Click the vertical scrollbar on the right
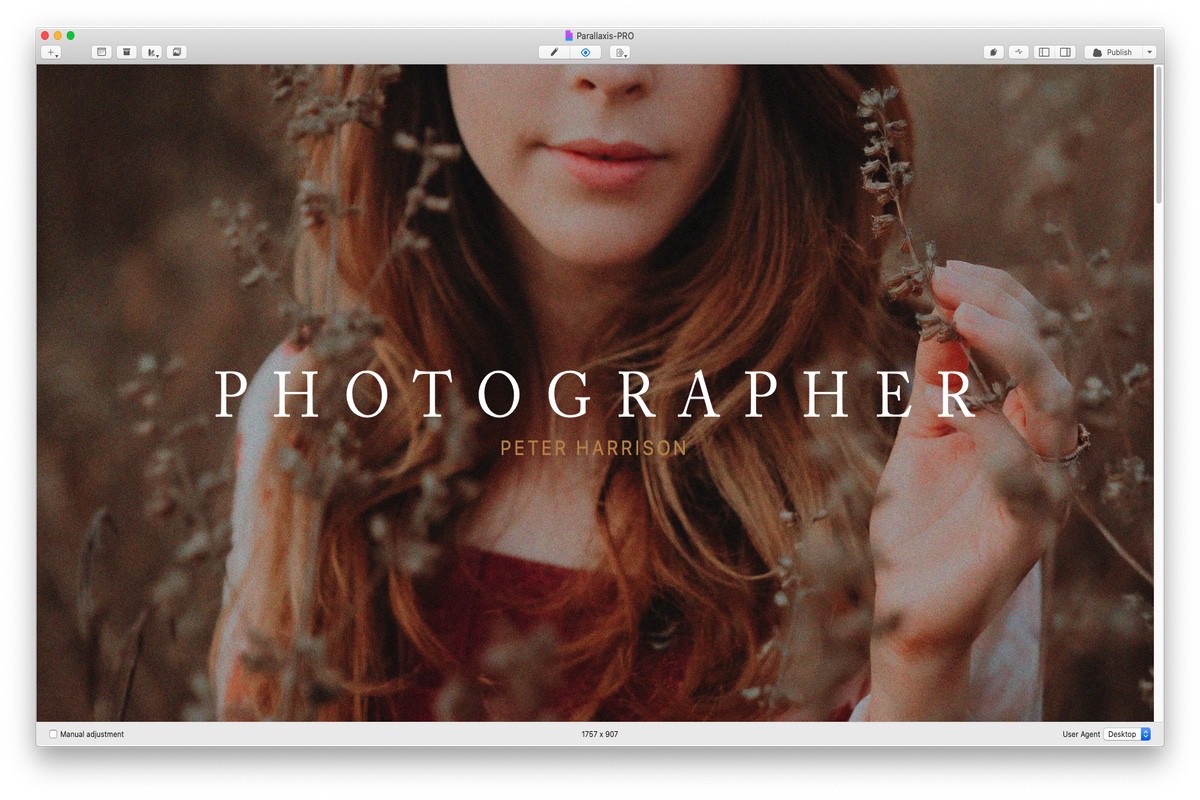The image size is (1200, 800). (1159, 135)
